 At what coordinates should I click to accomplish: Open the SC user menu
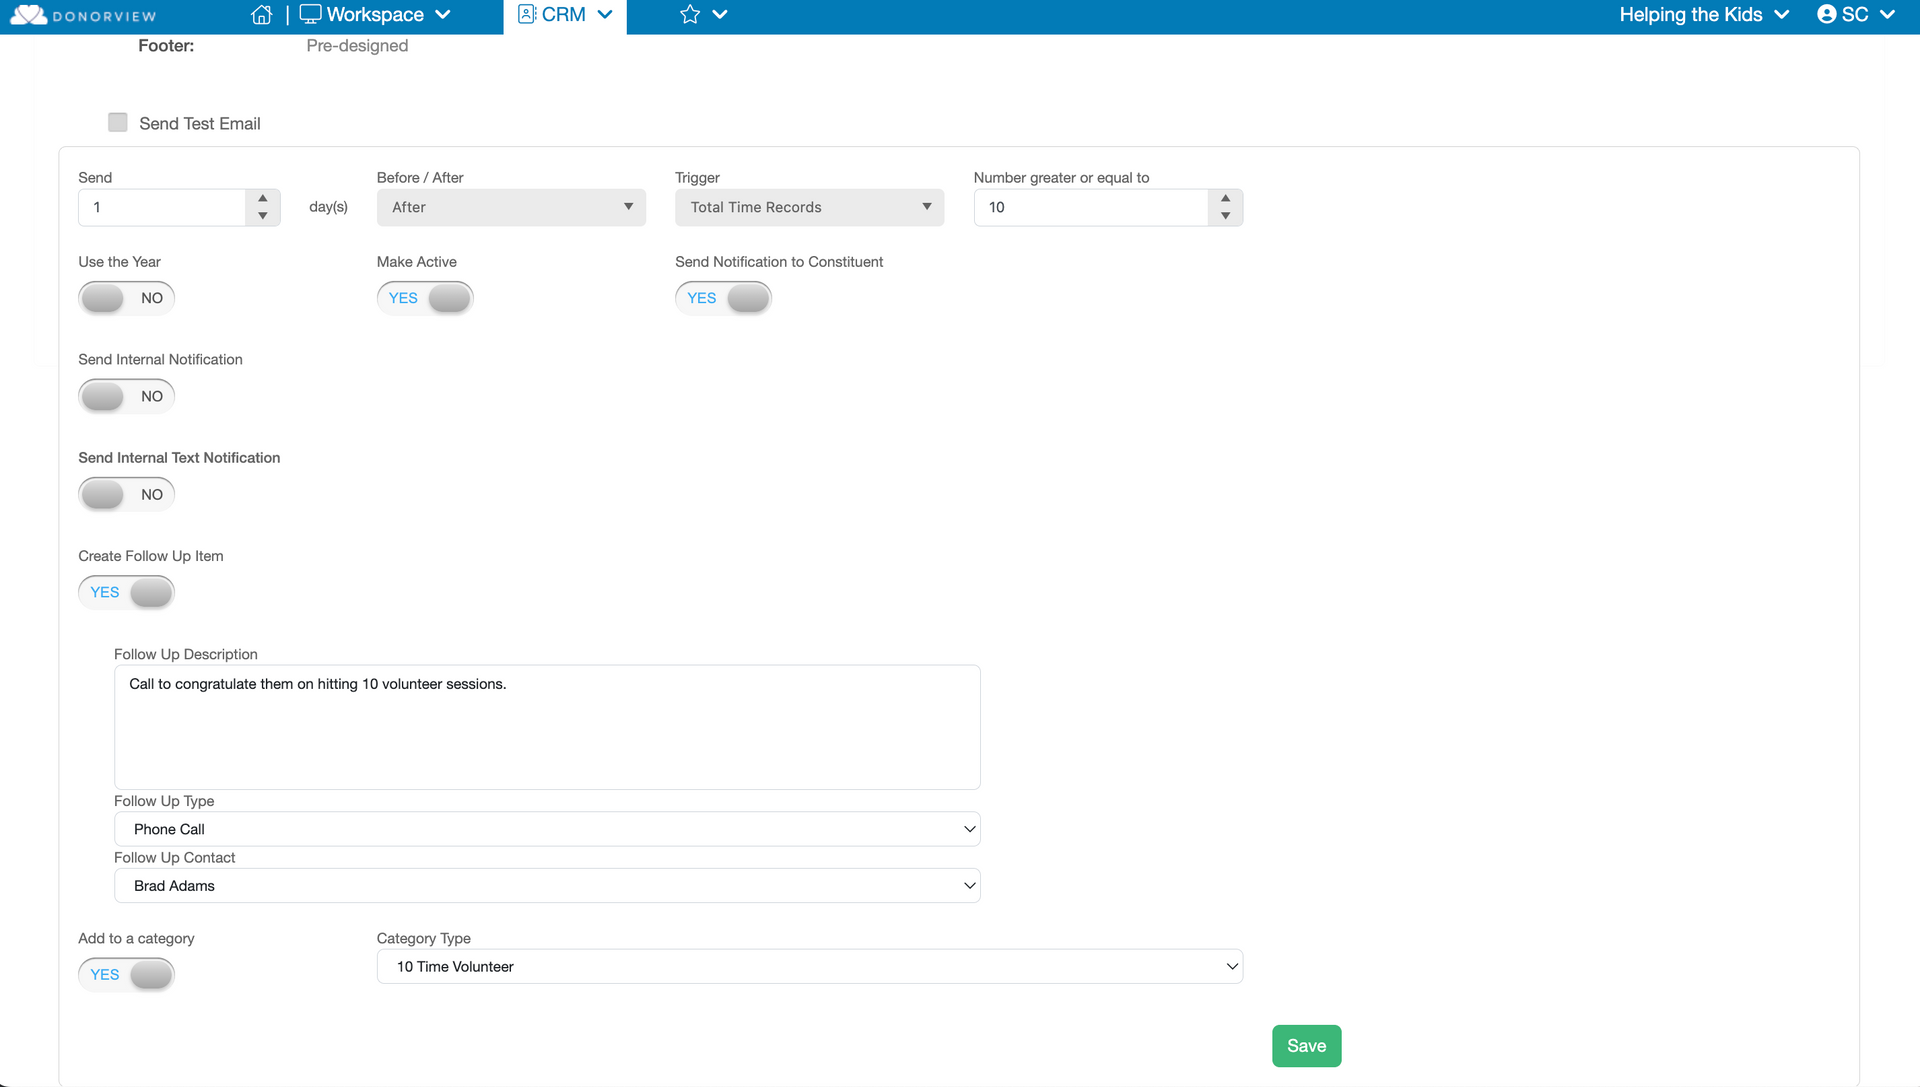1856,15
